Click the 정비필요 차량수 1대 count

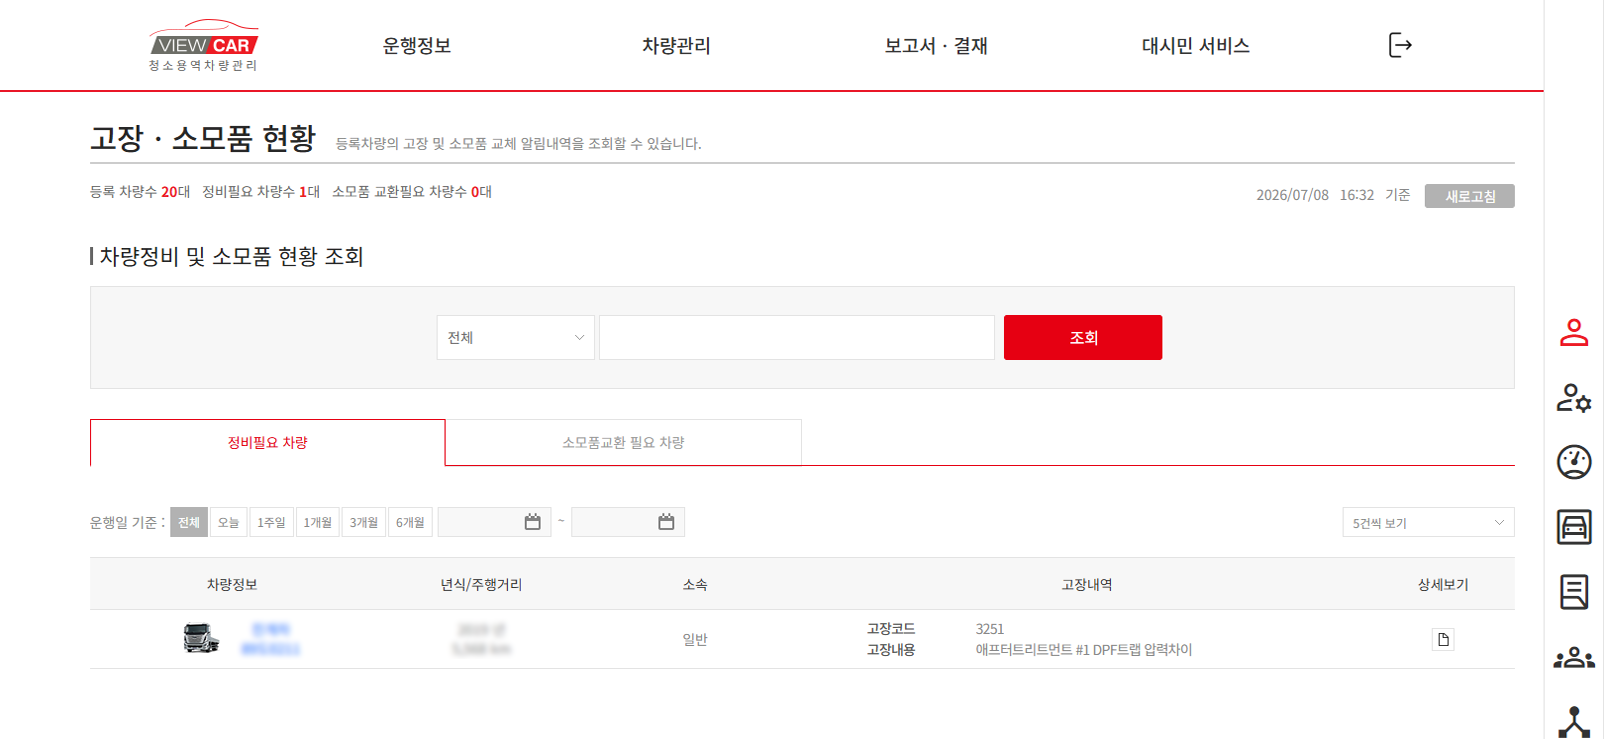click(x=261, y=191)
